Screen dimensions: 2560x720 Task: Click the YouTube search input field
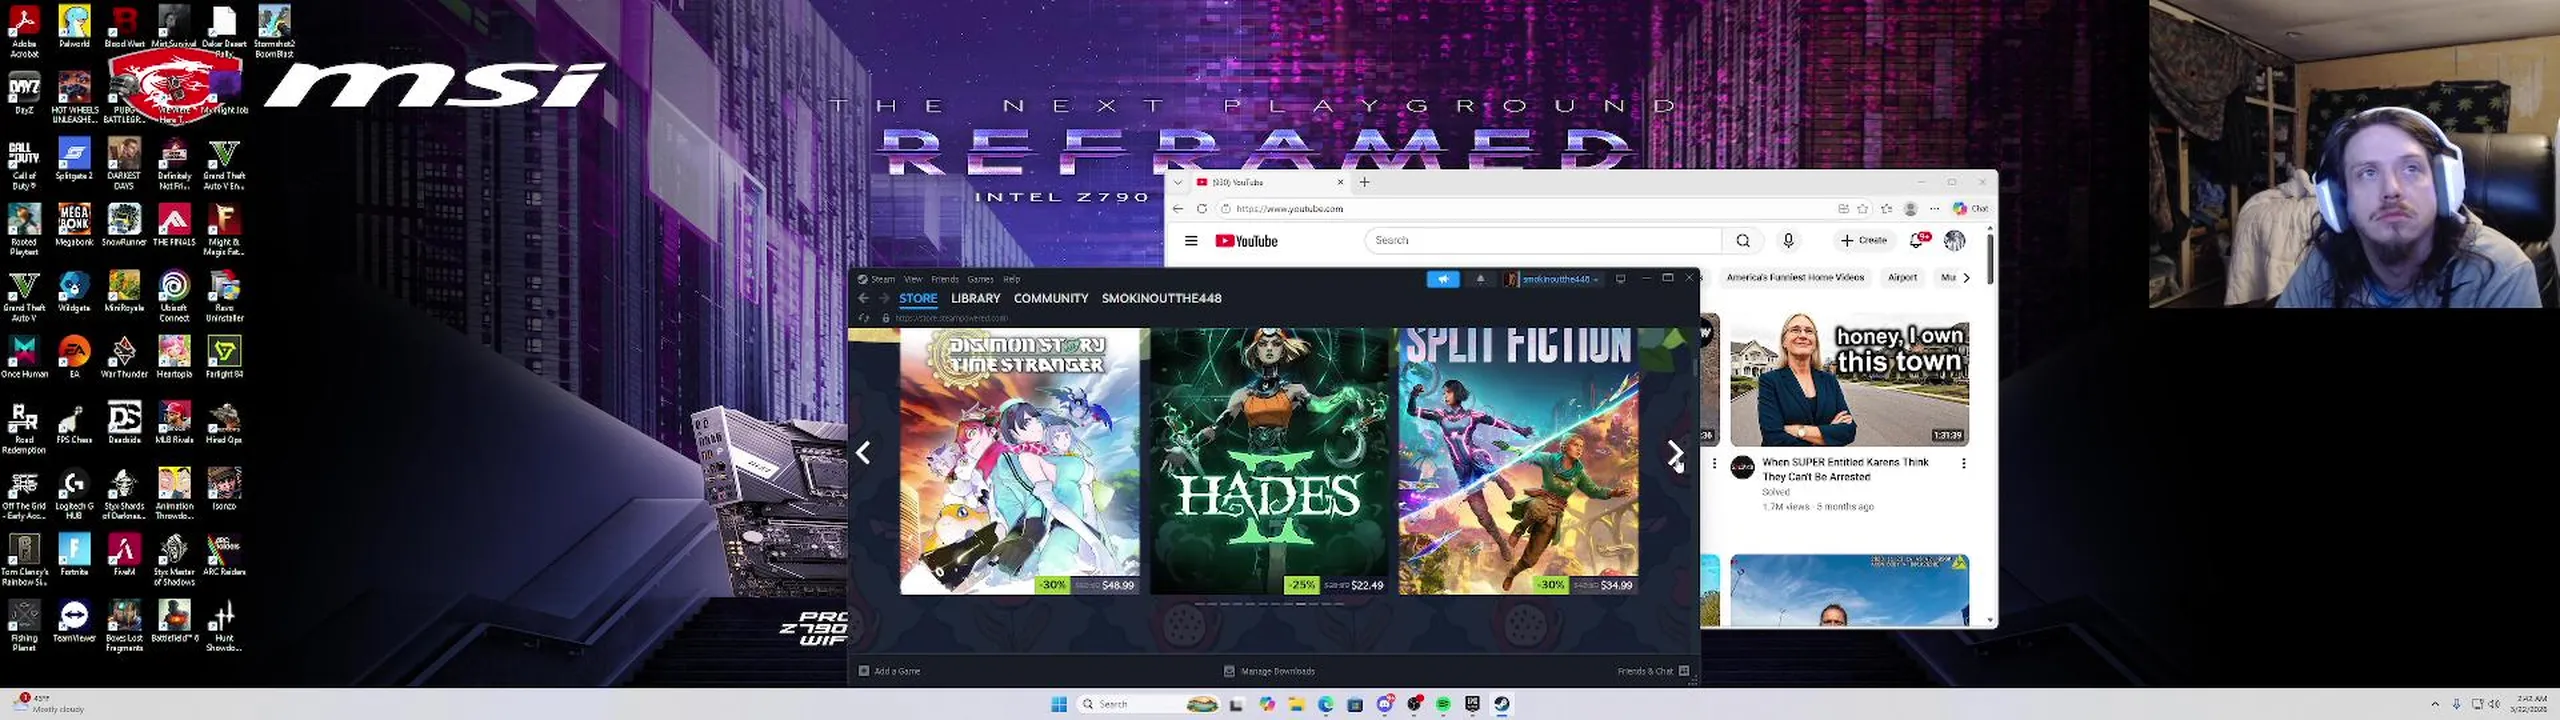pos(1543,241)
